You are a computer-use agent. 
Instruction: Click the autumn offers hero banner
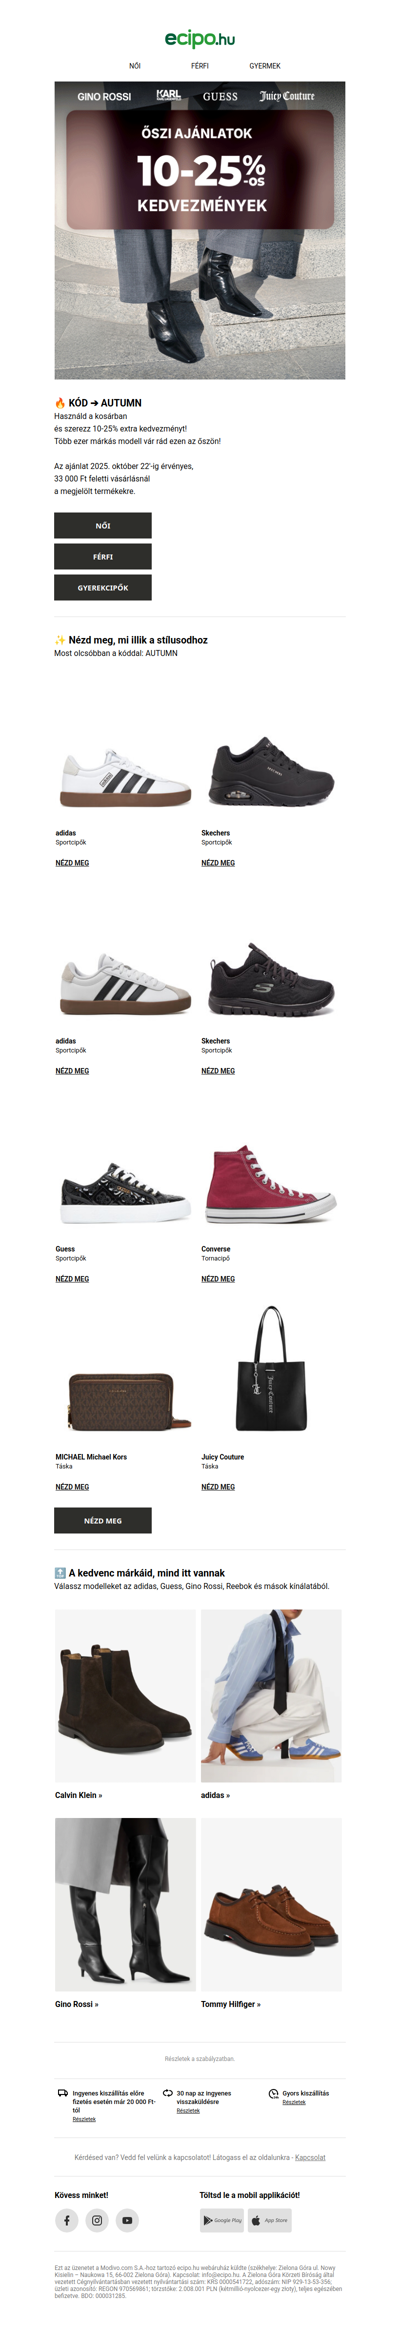(x=200, y=230)
